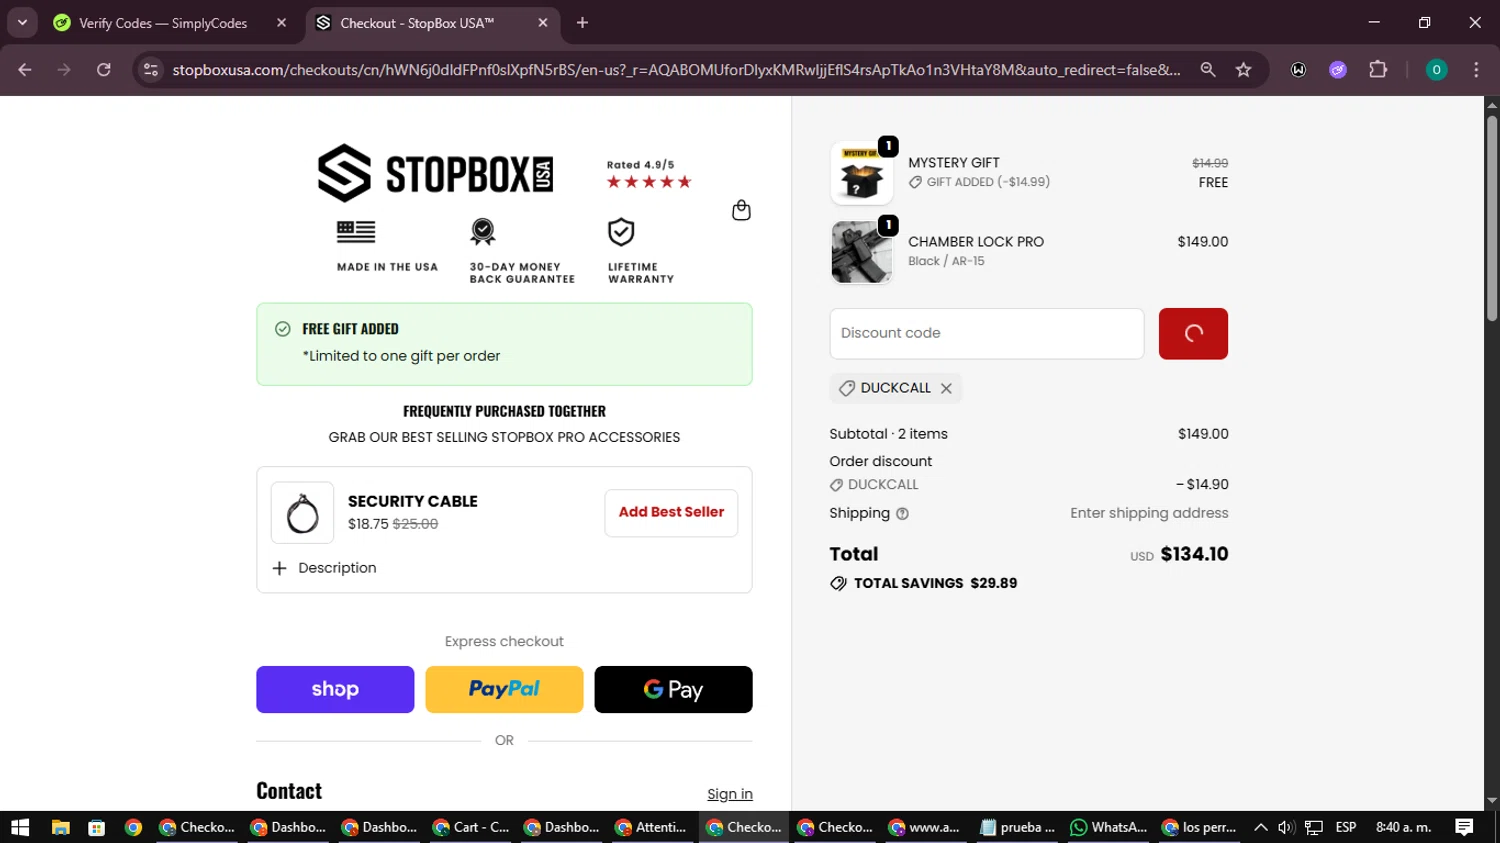1500x843 pixels.
Task: Open the Chamber Lock Pro product thumbnail
Action: (x=861, y=252)
